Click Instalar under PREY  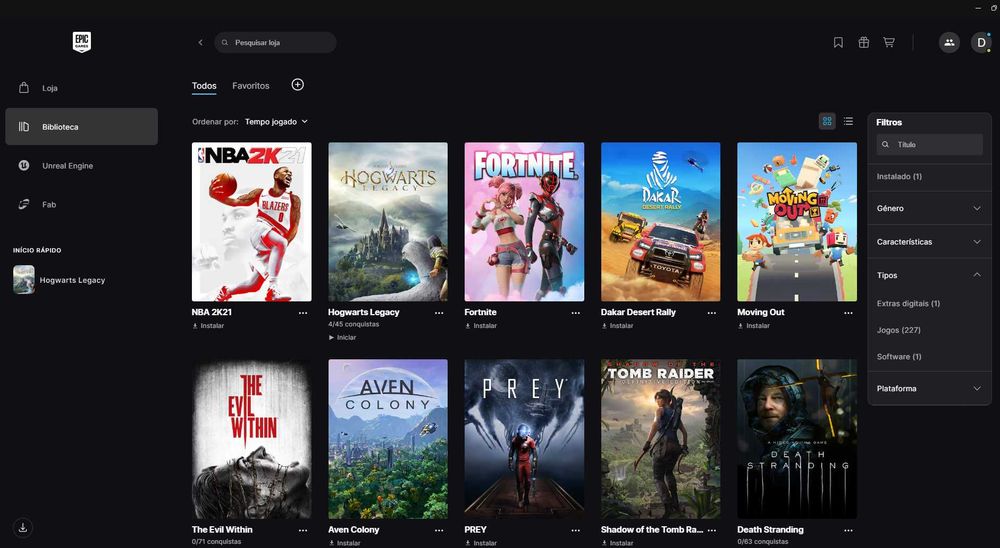coord(481,543)
